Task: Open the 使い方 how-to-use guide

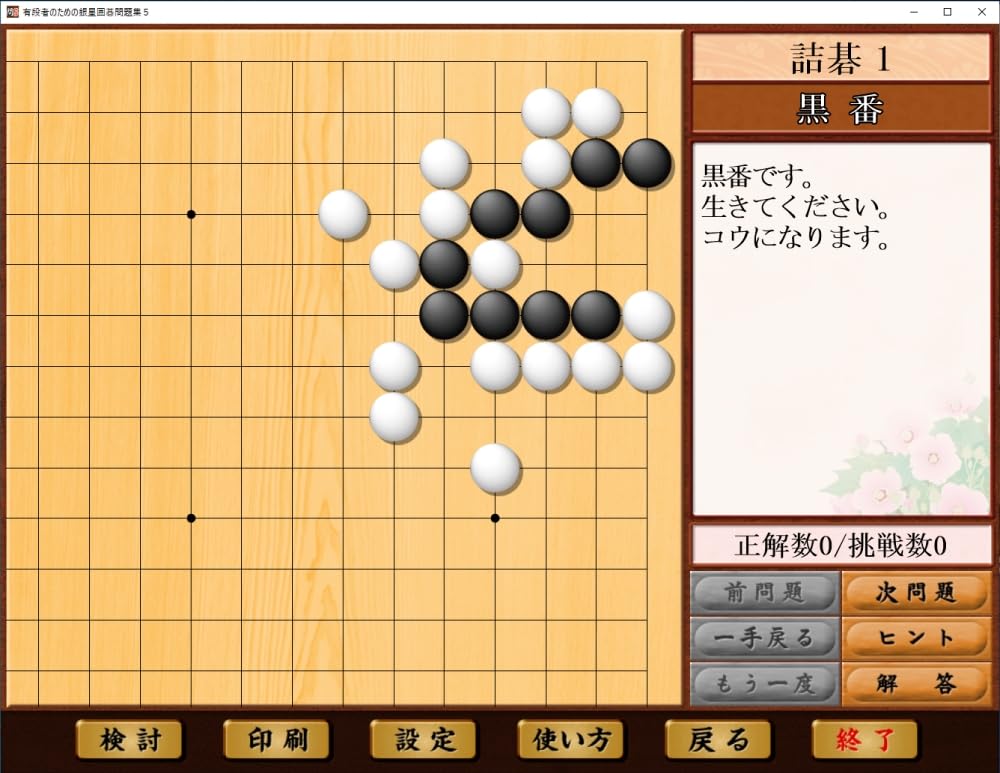Action: point(570,740)
